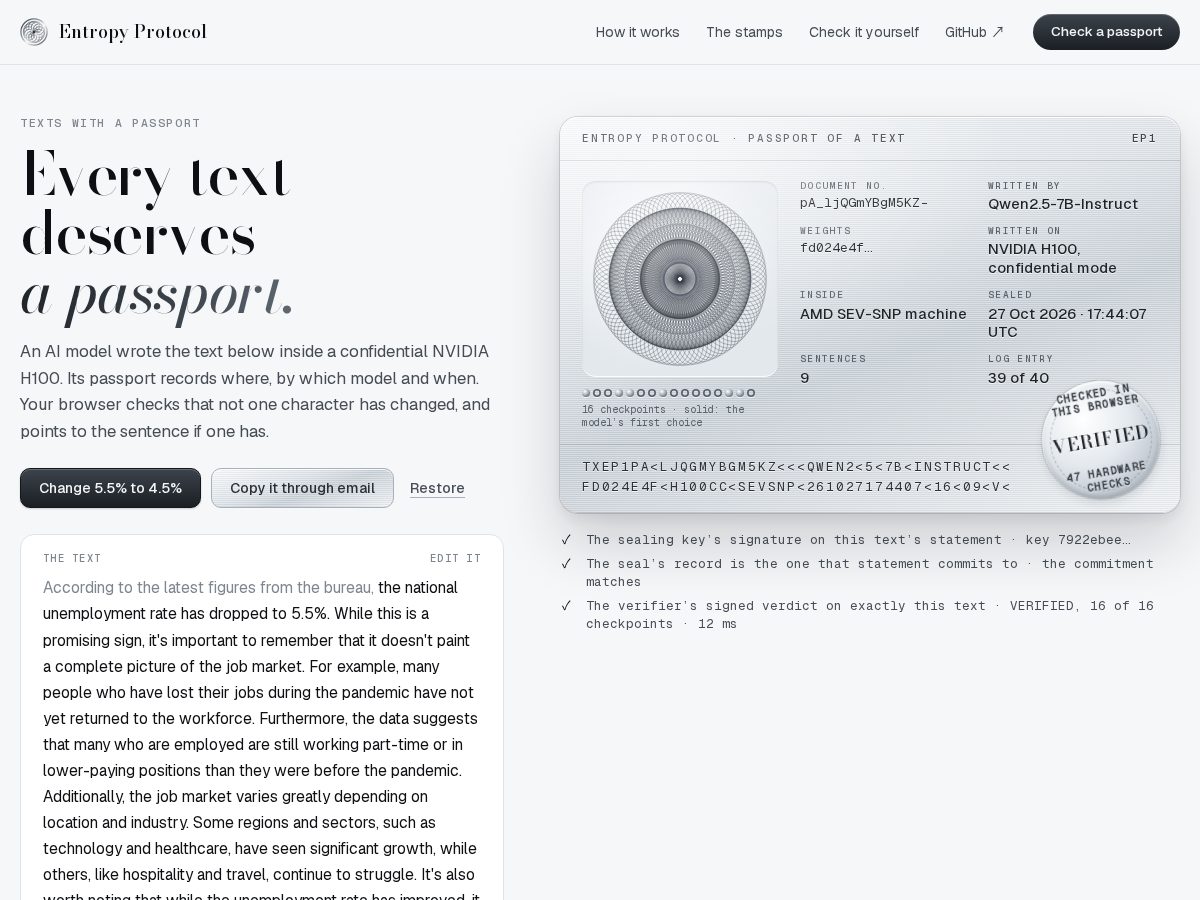Click the Check a passport button
The width and height of the screenshot is (1200, 900).
coord(1106,32)
